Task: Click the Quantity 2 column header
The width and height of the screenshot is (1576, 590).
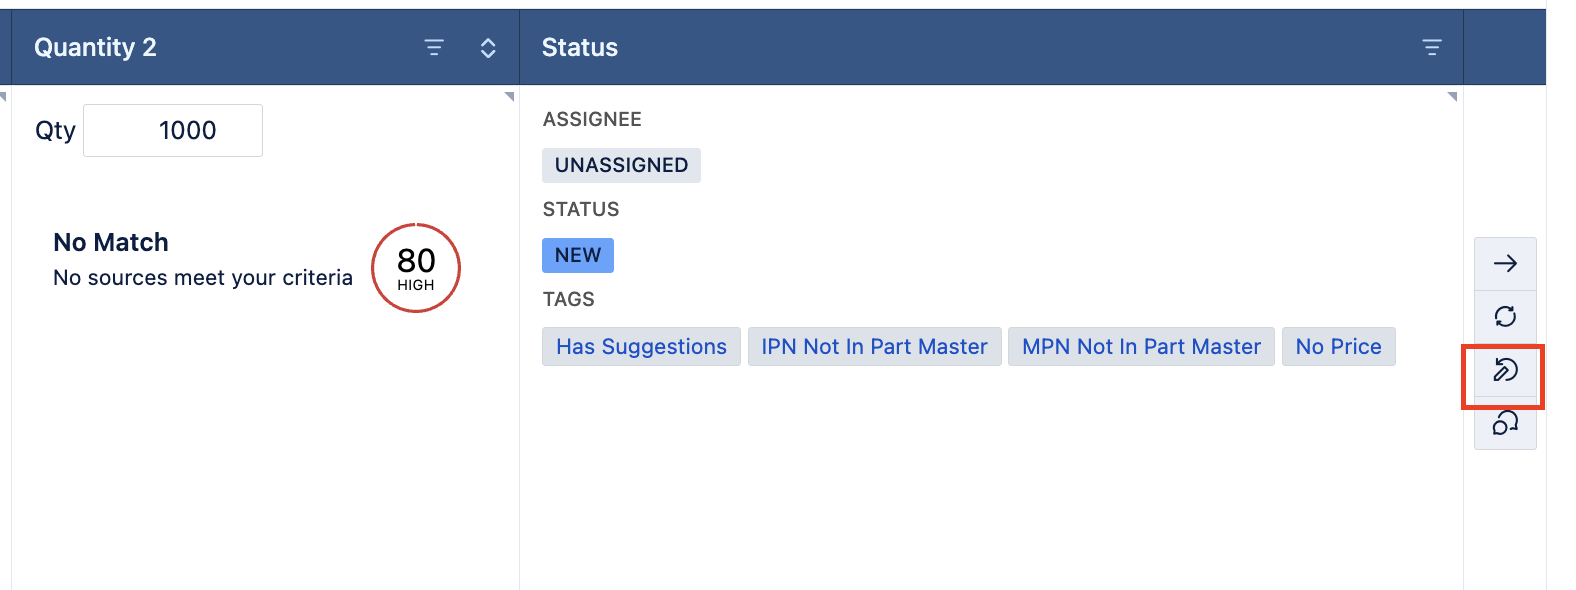Action: pyautogui.click(x=96, y=48)
